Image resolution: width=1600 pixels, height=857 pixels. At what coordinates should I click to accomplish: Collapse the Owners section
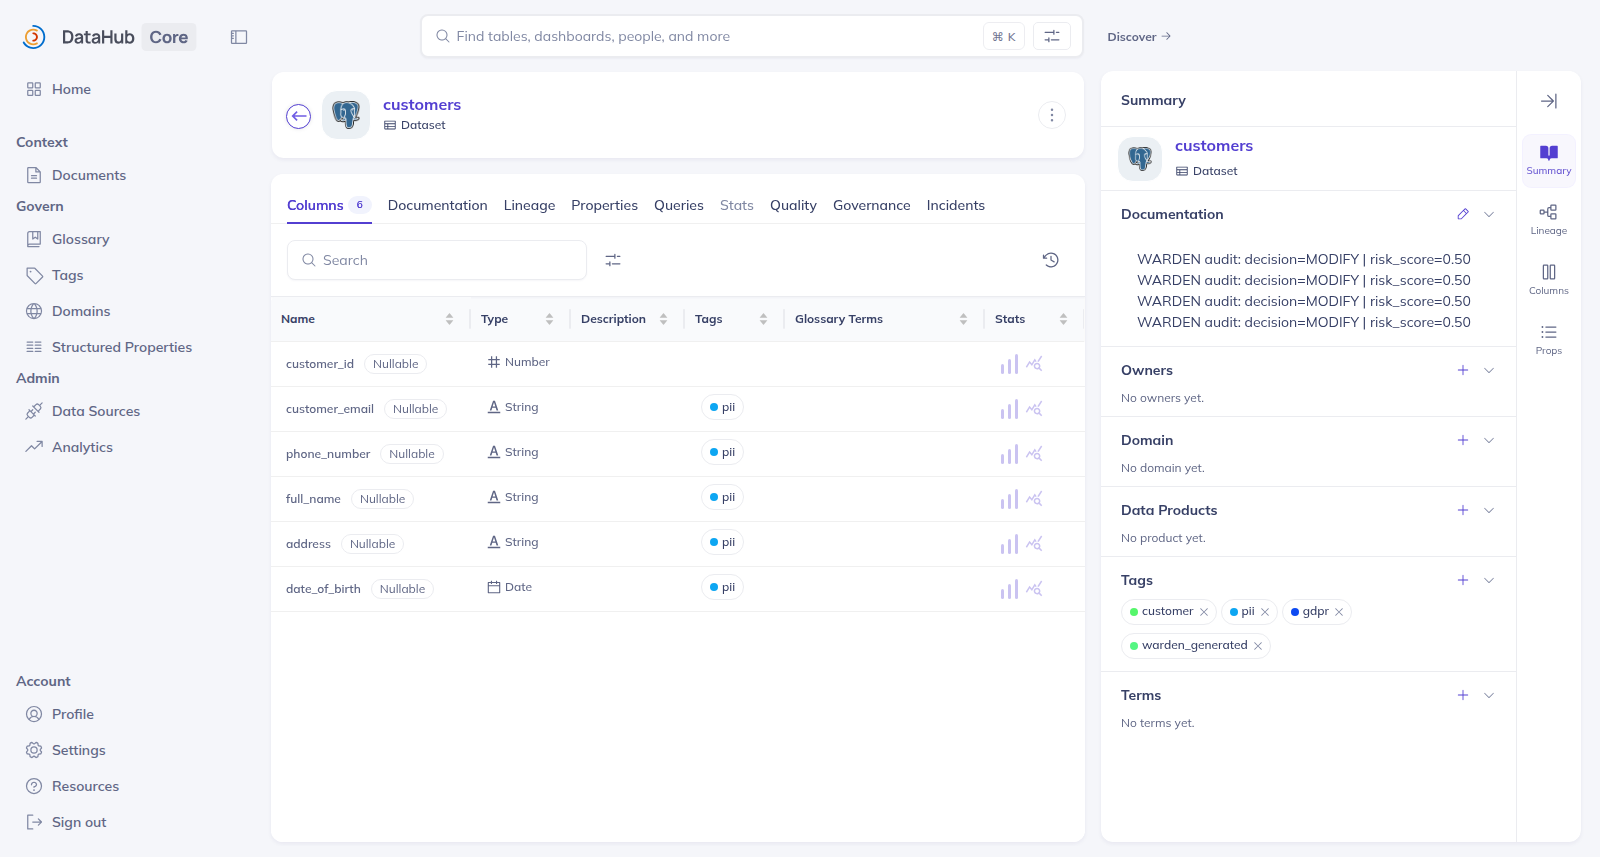1489,370
